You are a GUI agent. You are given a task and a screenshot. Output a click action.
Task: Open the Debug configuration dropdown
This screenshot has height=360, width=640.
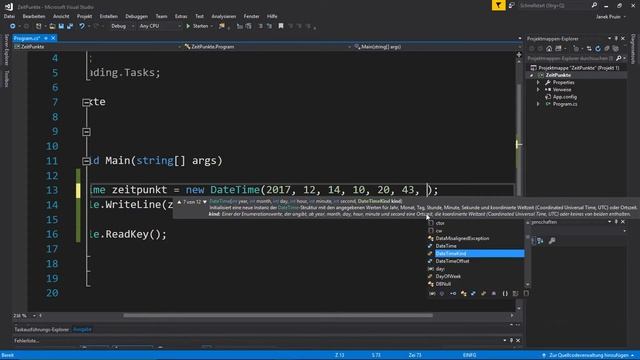122,26
